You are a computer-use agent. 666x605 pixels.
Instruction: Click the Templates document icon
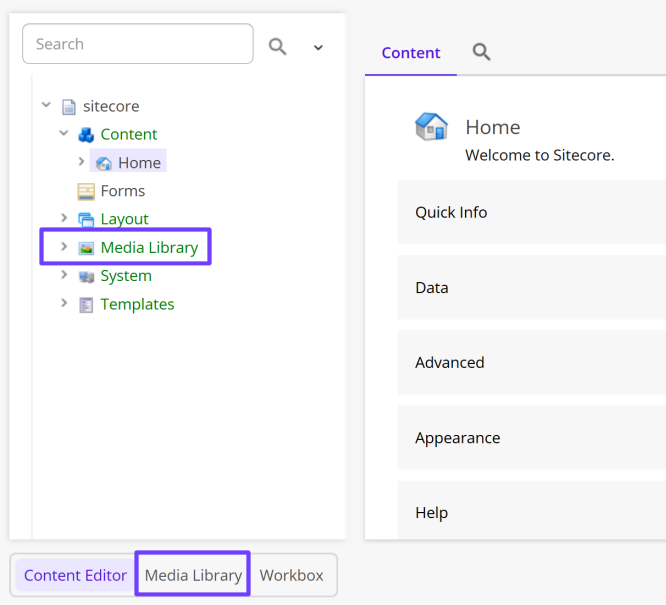click(x=86, y=305)
